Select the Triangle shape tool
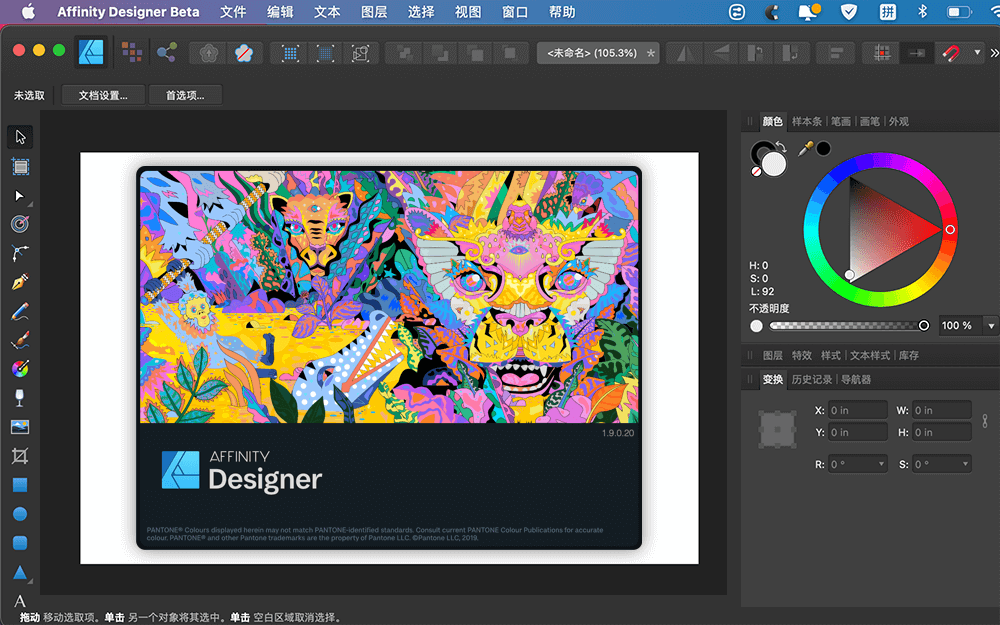1000x625 pixels. point(20,572)
